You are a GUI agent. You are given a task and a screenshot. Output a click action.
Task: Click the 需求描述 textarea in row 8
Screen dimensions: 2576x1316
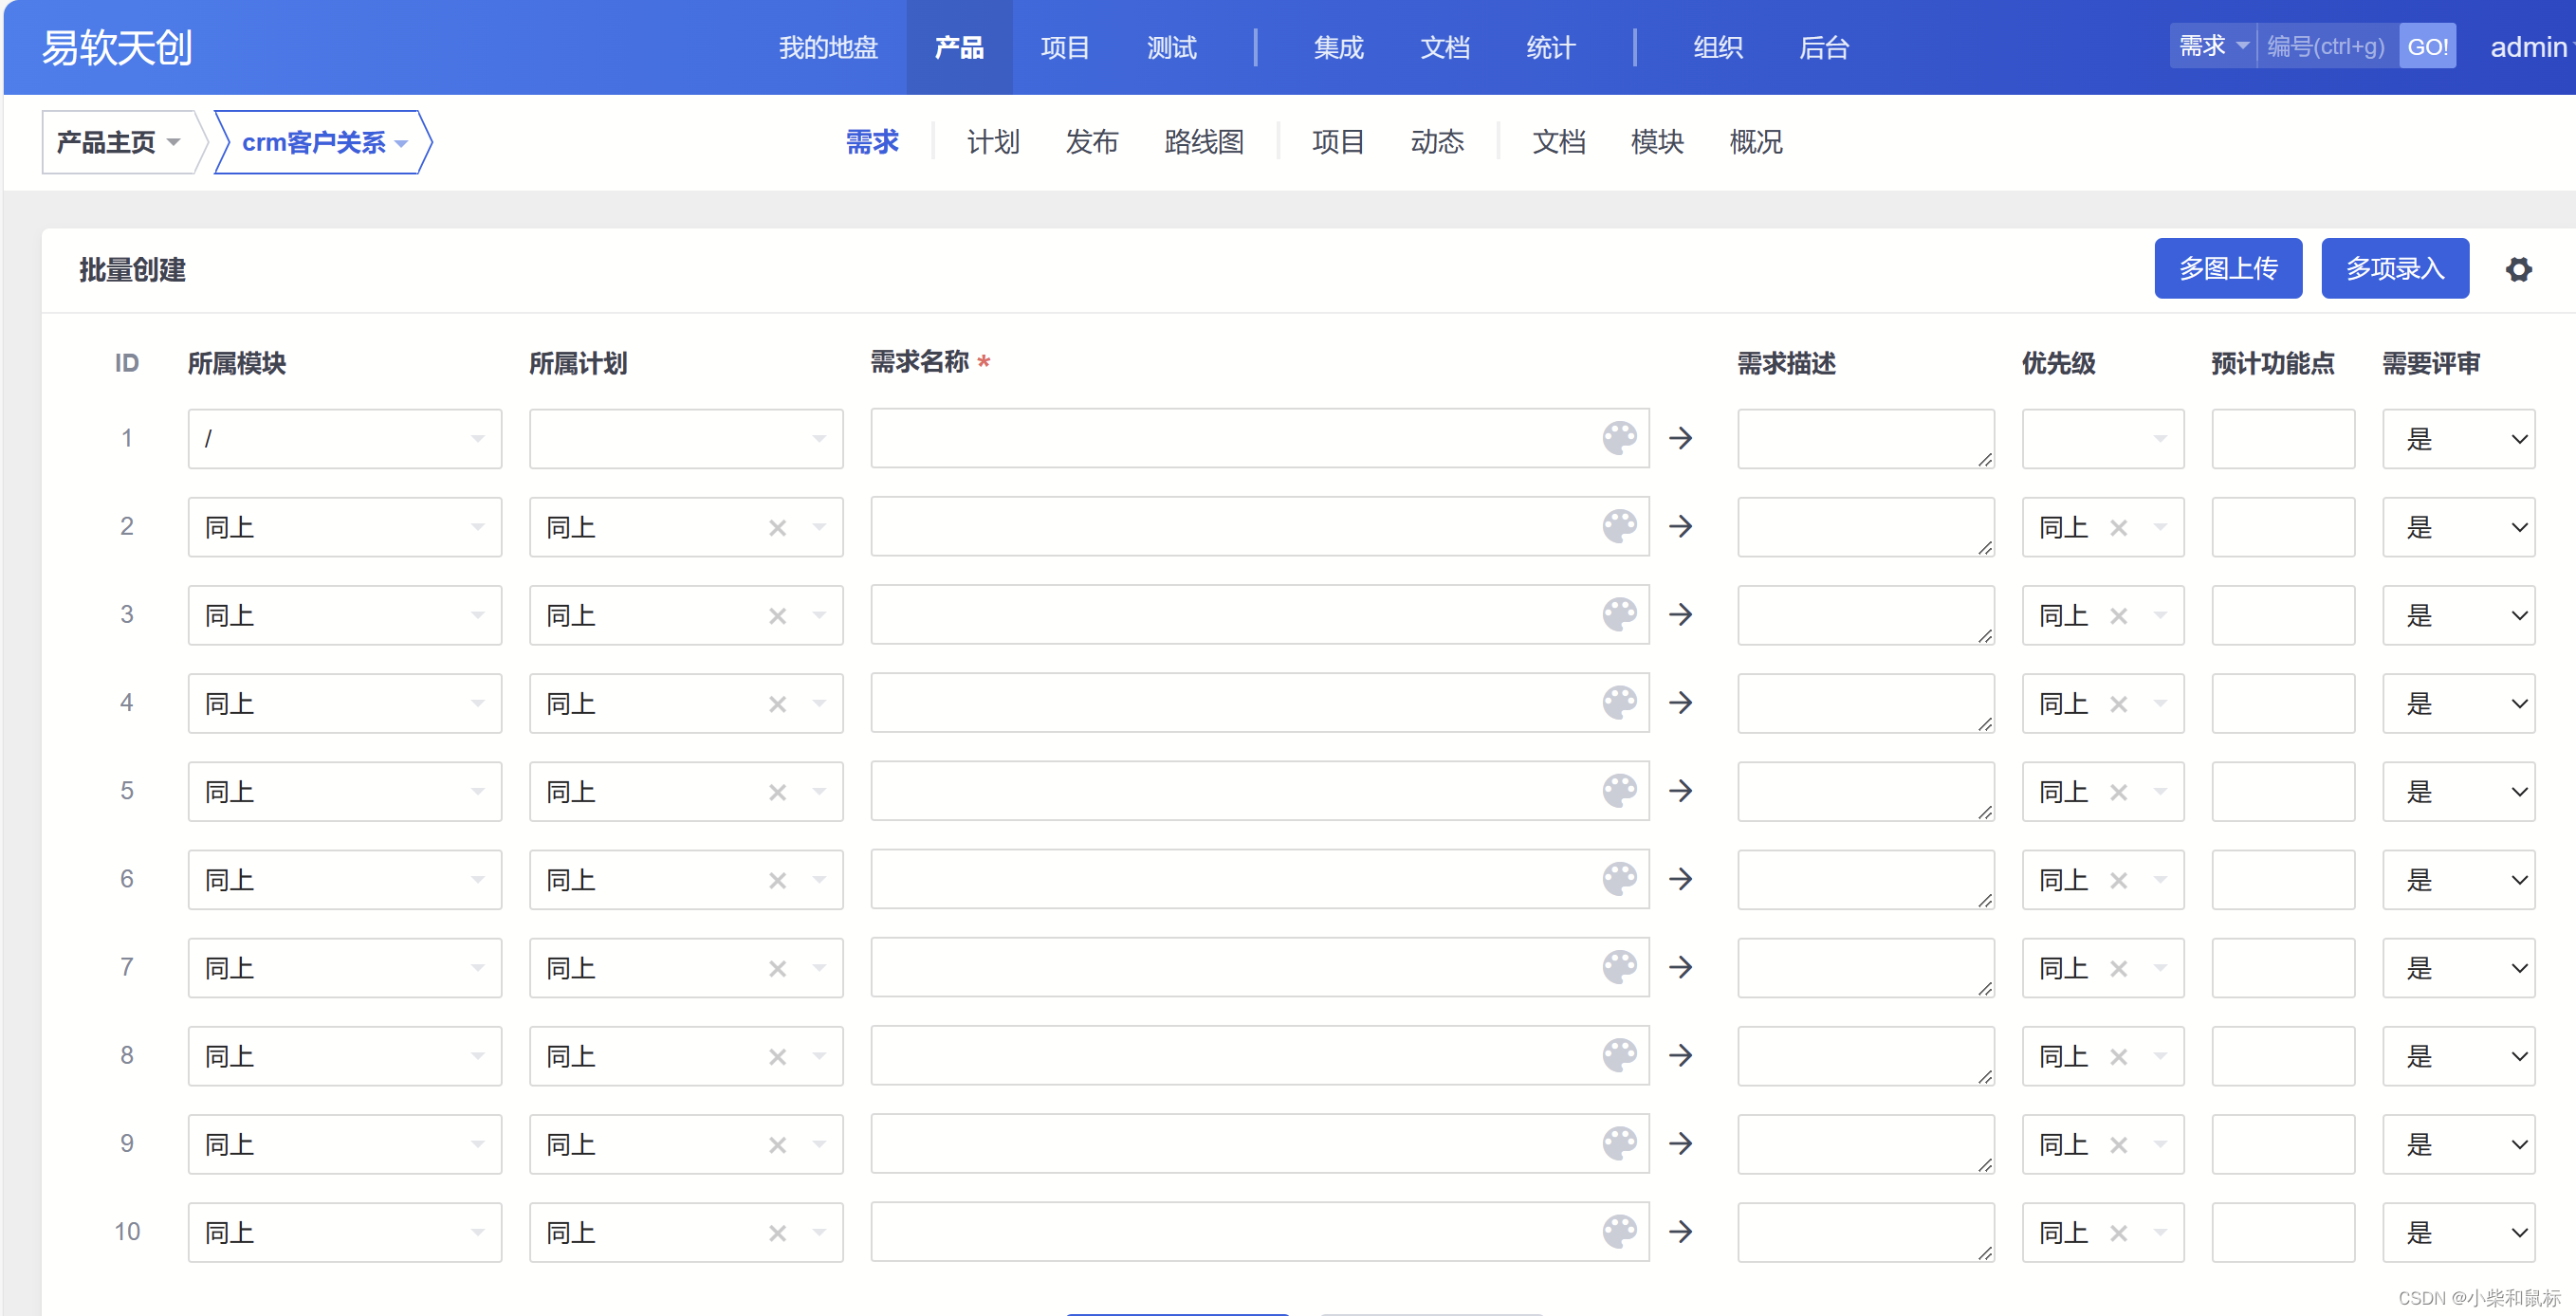point(1864,1056)
